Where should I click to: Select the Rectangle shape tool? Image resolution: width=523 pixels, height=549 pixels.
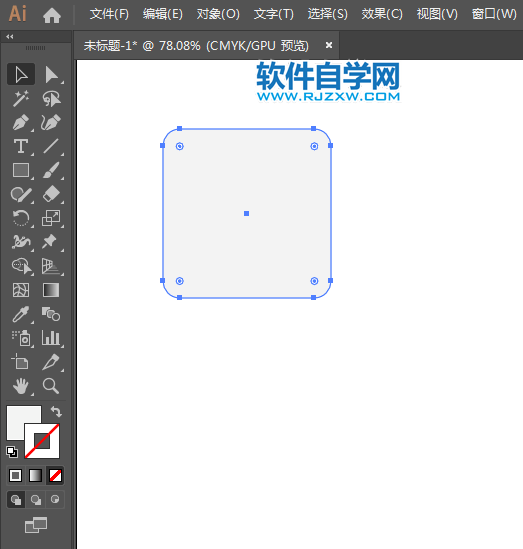click(x=21, y=170)
